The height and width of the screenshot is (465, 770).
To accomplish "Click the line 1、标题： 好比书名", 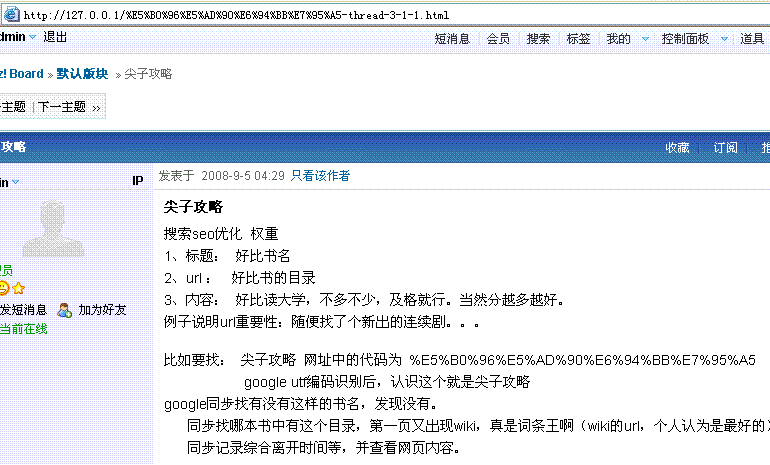I will point(227,256).
